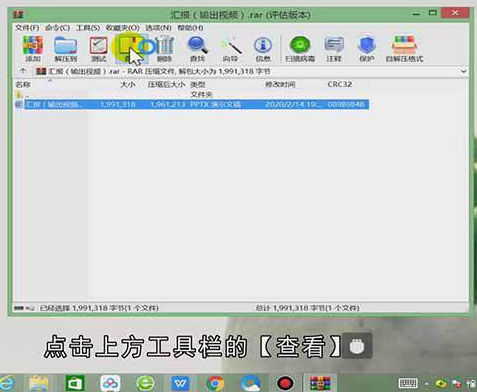Sort by 大小 column header
This screenshot has width=477, height=392.
click(128, 85)
